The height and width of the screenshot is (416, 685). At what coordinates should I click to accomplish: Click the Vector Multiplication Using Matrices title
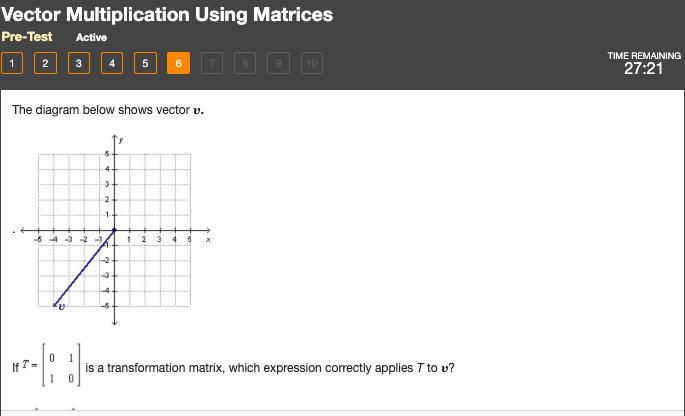point(167,15)
